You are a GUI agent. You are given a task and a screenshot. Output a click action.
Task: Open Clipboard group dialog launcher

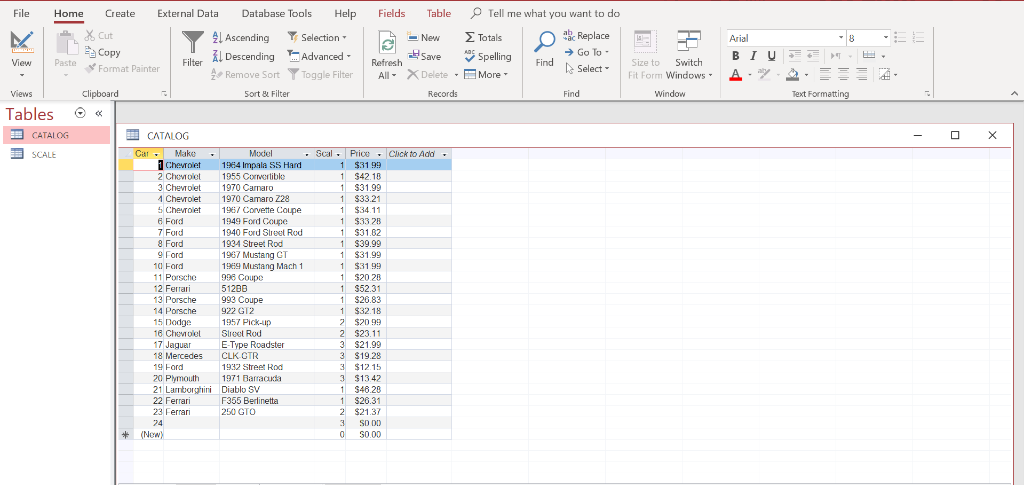[164, 94]
